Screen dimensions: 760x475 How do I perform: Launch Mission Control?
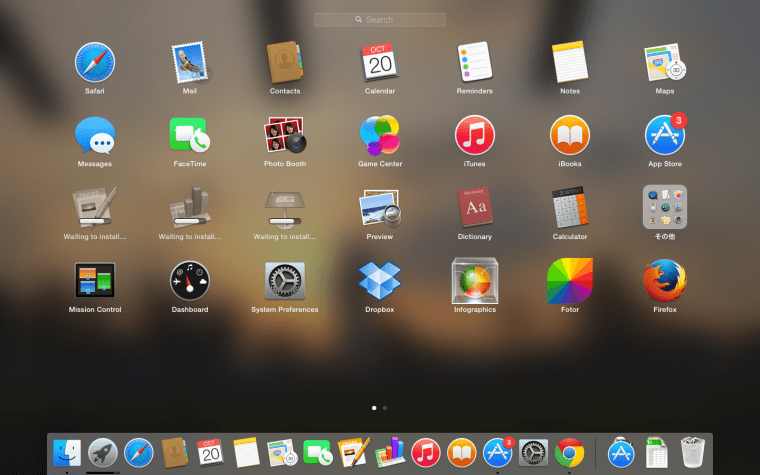(95, 280)
